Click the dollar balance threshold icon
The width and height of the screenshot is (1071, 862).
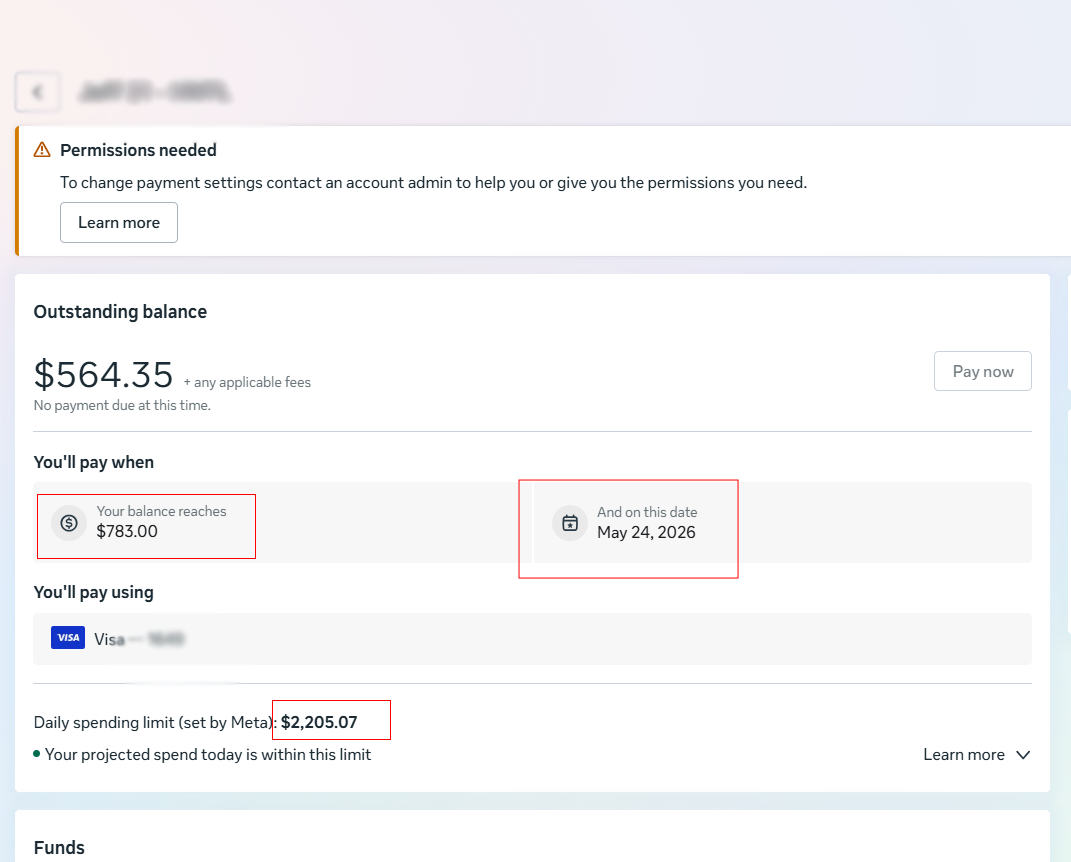pos(69,523)
